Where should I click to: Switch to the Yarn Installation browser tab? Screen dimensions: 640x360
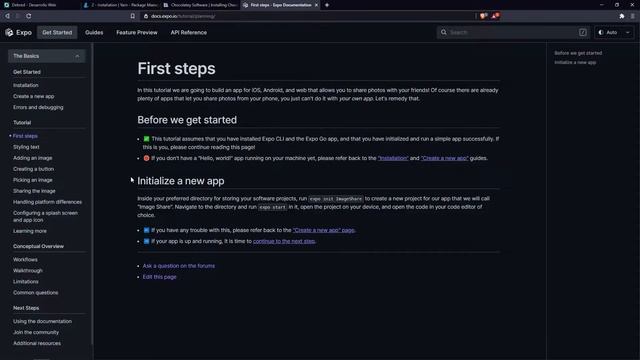pyautogui.click(x=120, y=5)
